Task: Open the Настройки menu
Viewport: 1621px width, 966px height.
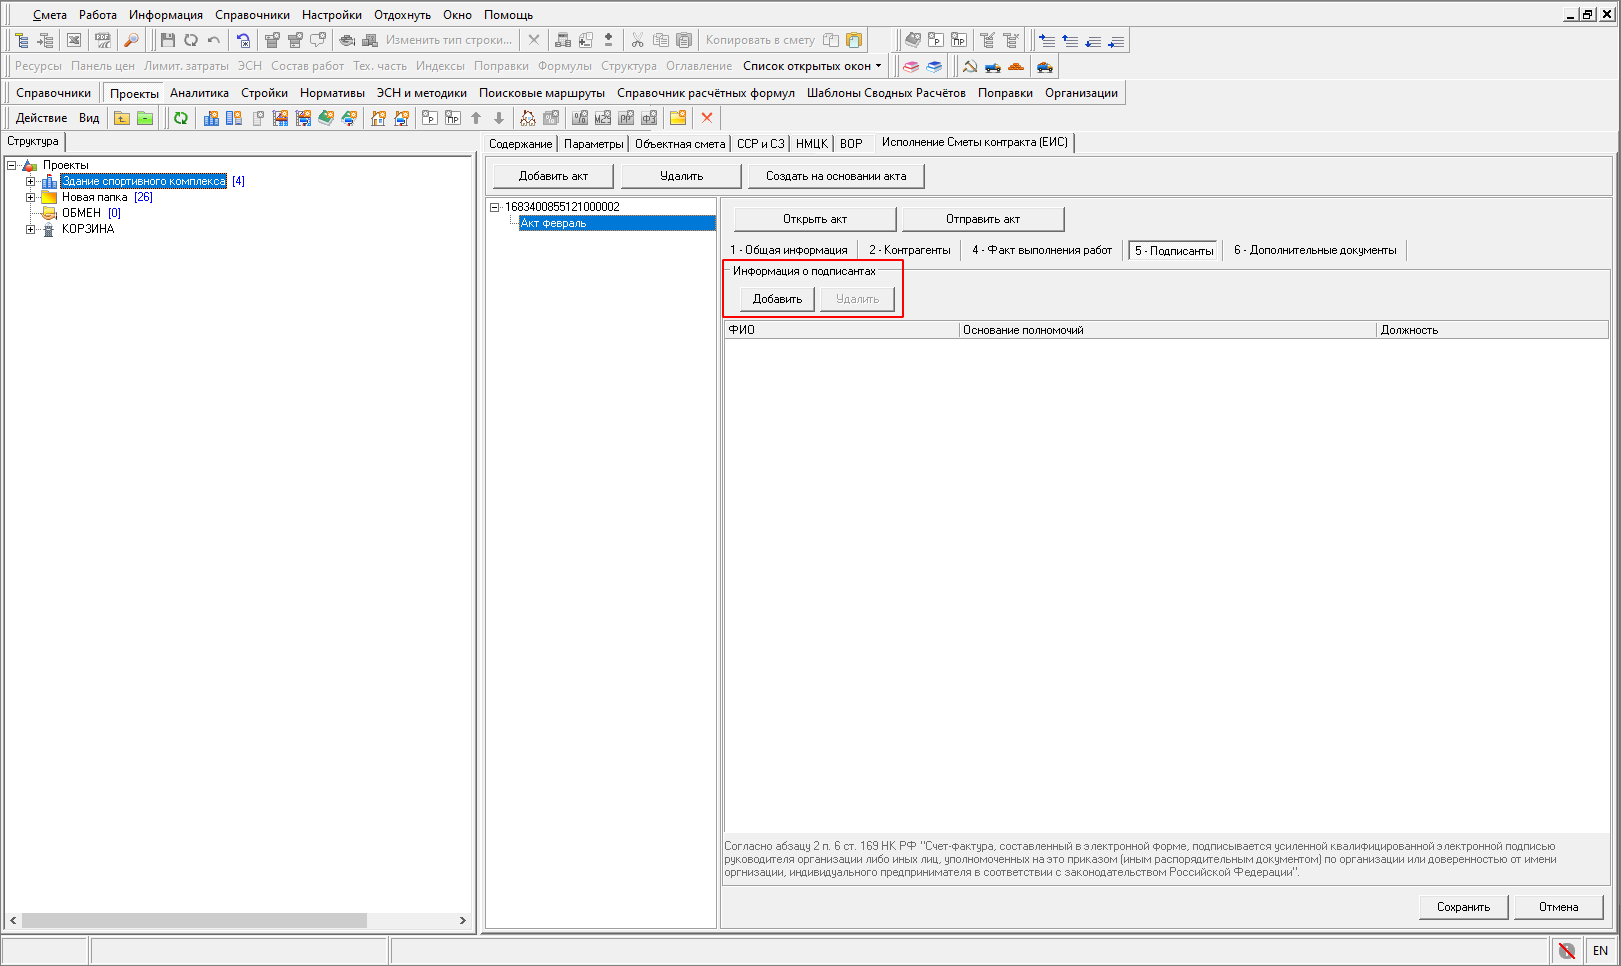Action: tap(331, 15)
